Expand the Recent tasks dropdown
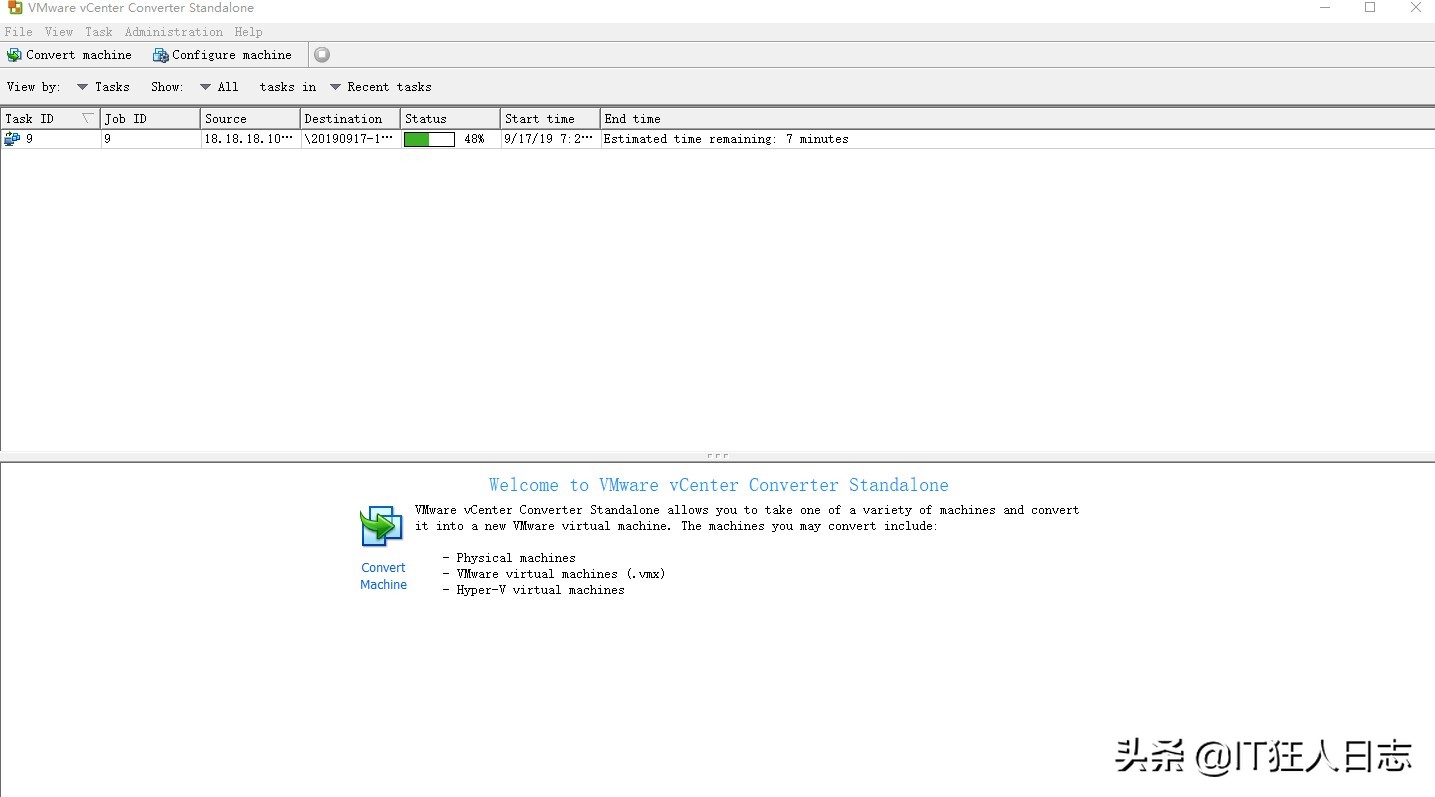 pos(381,87)
